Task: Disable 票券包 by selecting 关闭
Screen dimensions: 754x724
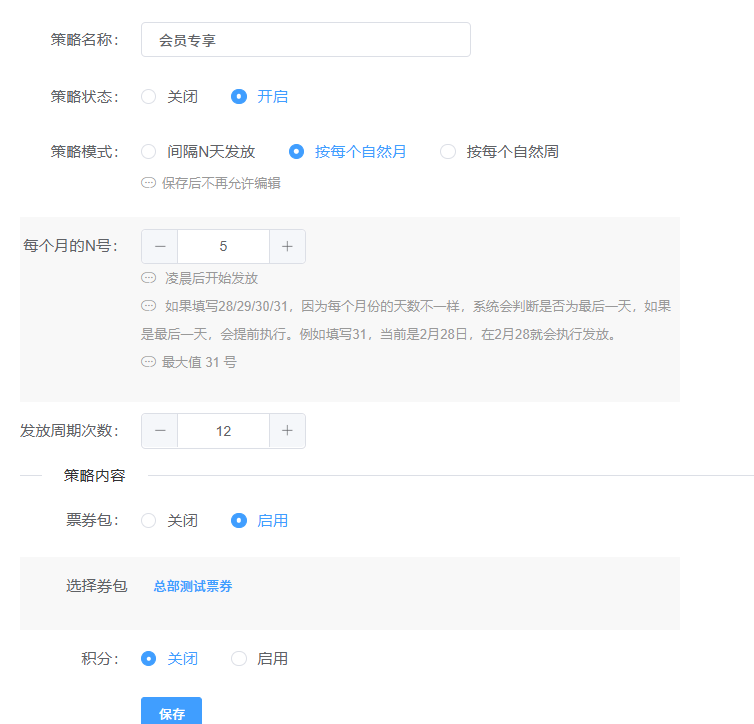Action: [x=149, y=521]
